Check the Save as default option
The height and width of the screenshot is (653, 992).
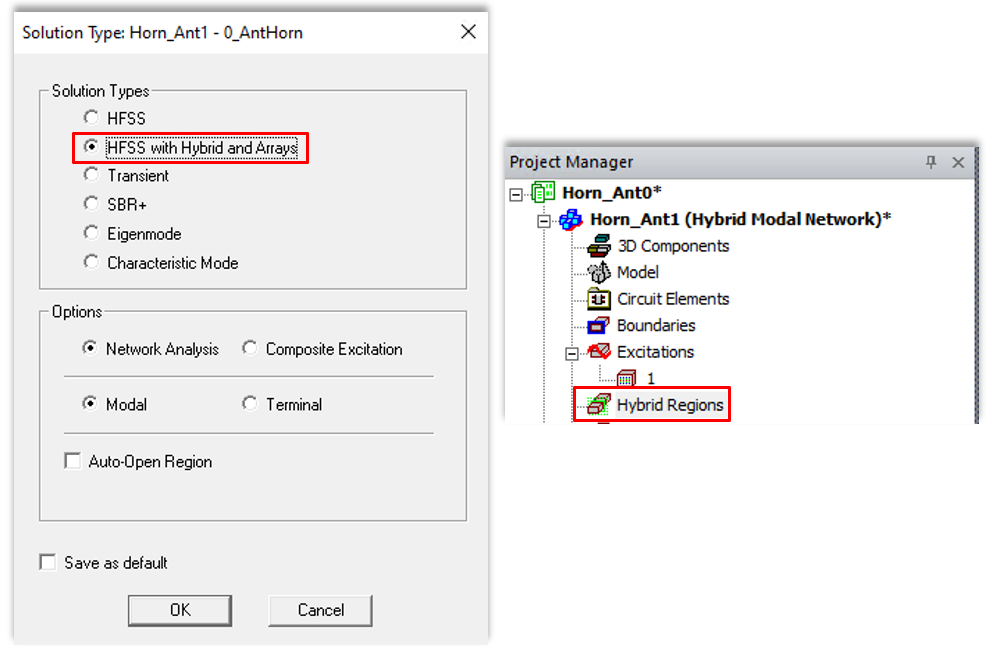[48, 563]
